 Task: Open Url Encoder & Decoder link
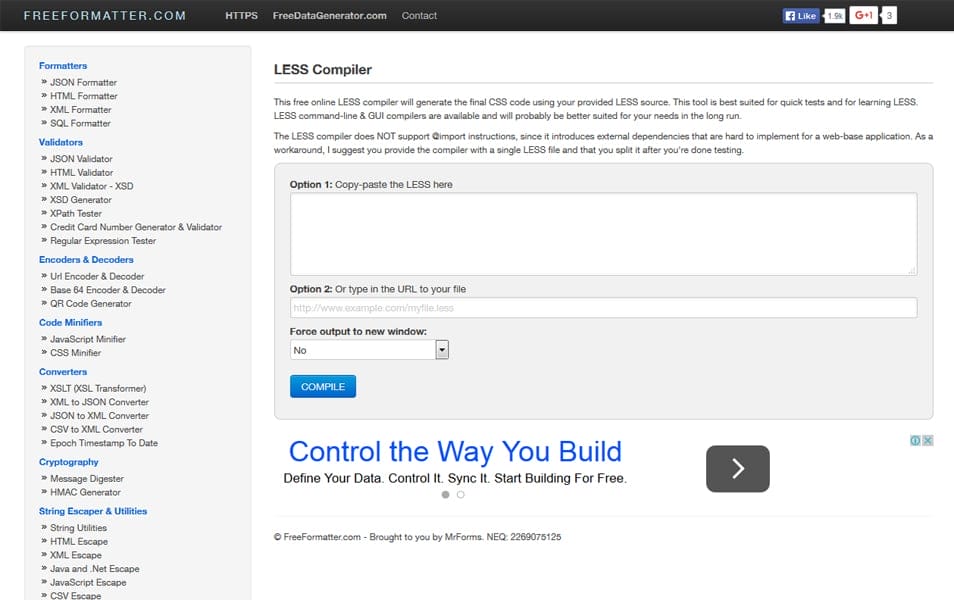97,276
